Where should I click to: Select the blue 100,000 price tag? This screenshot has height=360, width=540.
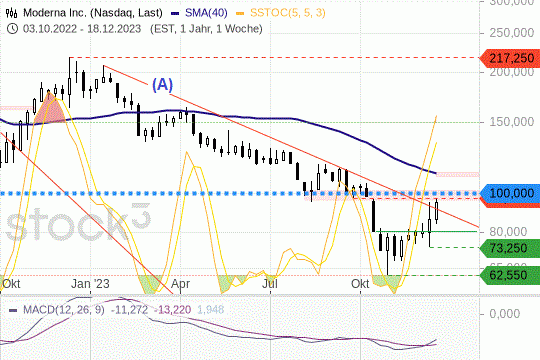[x=509, y=193]
